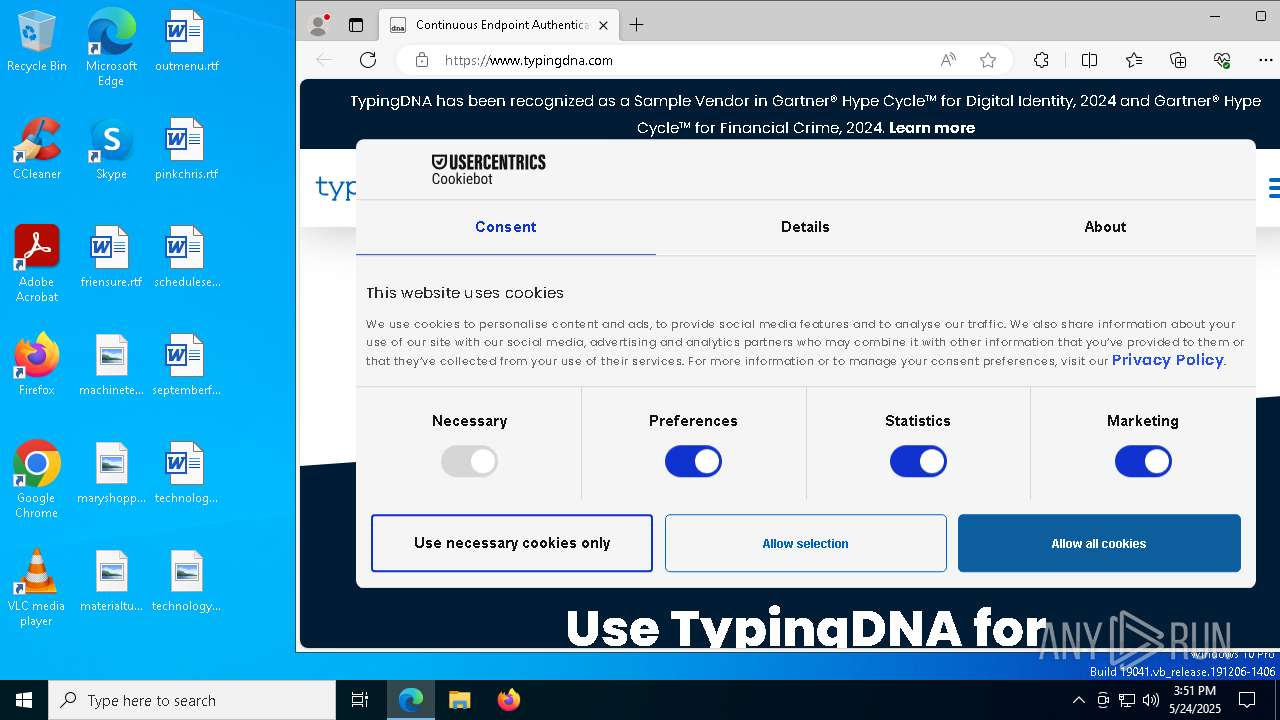Screen dimensions: 1280x720
Task: Select the septemberf... document icon
Action: [x=186, y=366]
